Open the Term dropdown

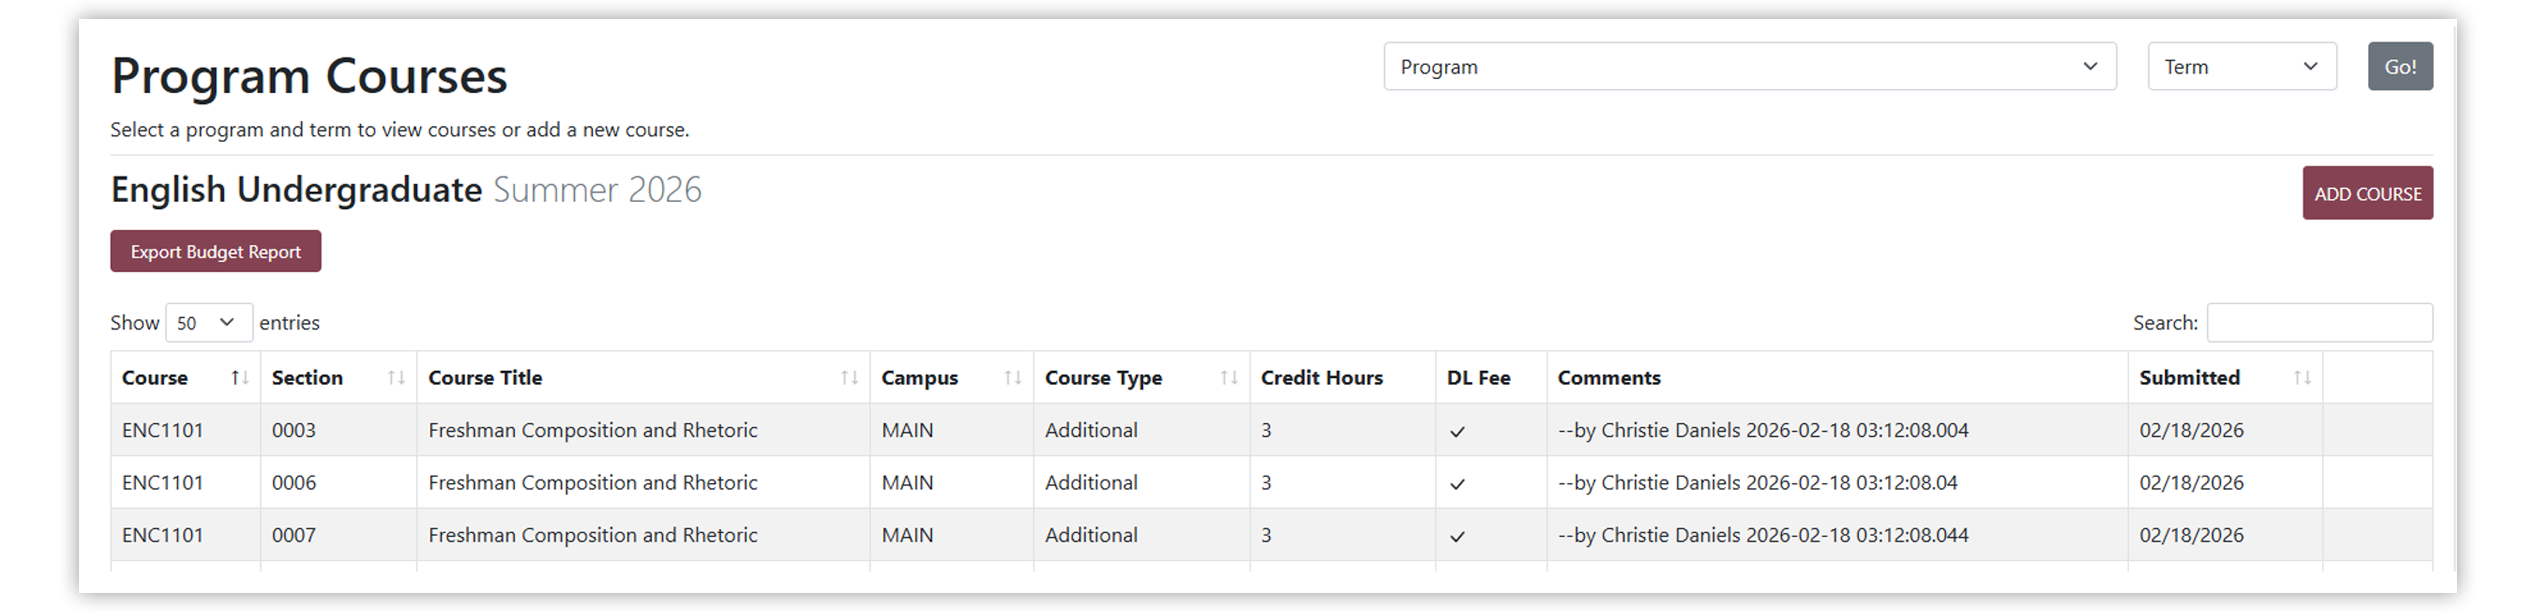[2242, 66]
